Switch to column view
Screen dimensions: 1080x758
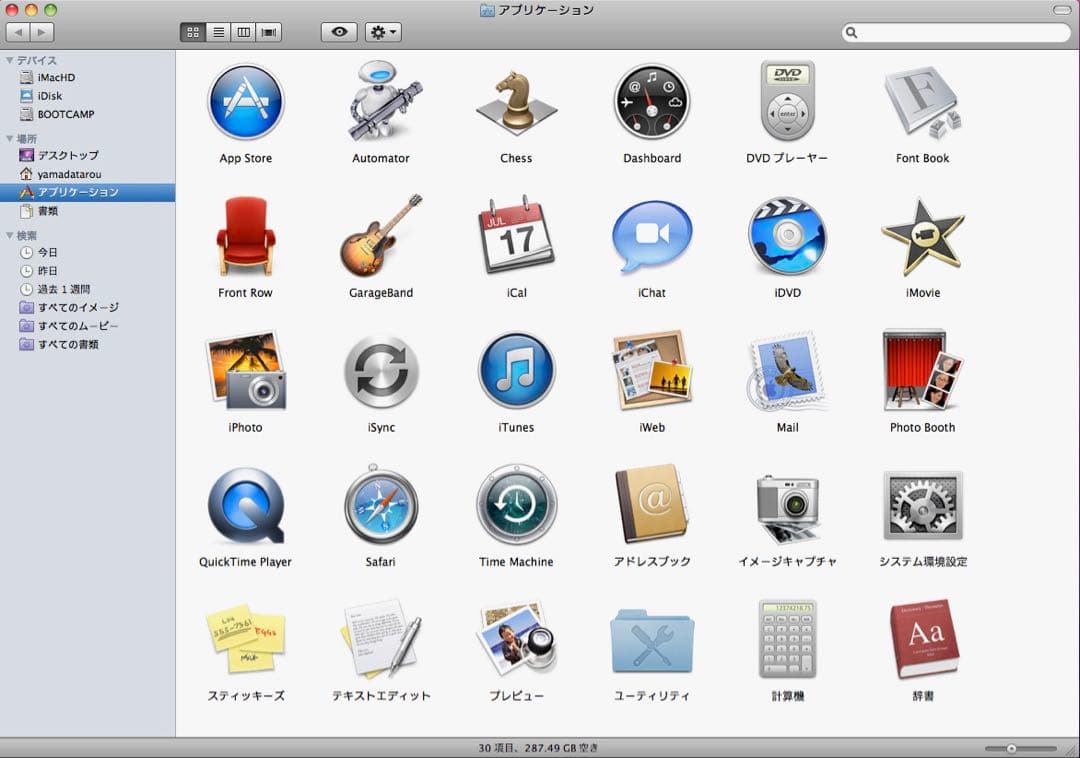pyautogui.click(x=243, y=31)
